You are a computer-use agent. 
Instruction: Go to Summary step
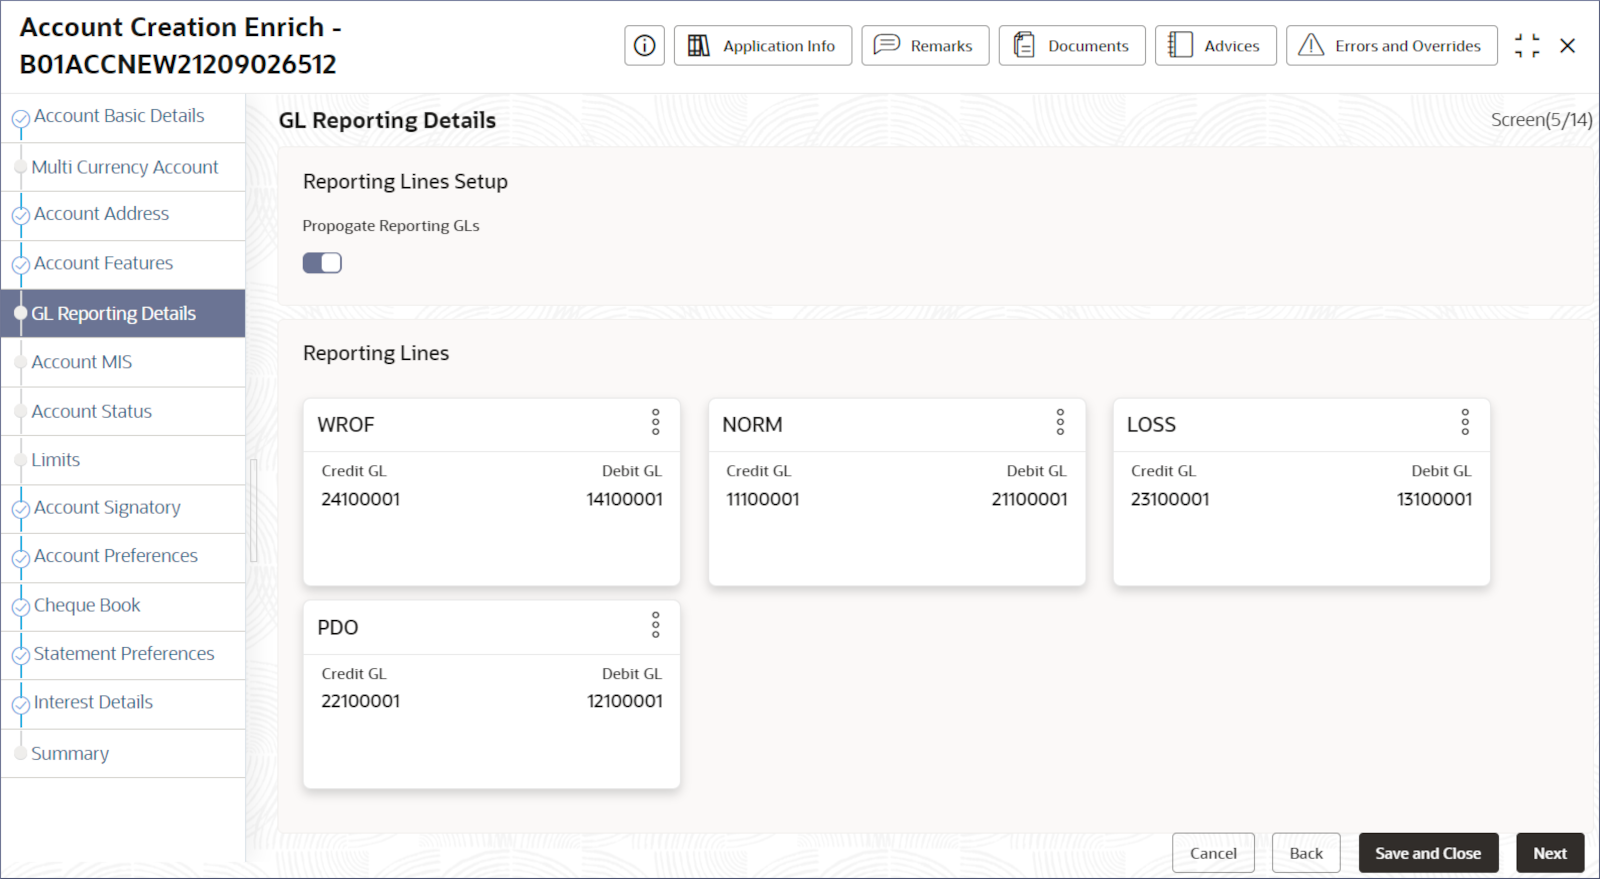pyautogui.click(x=122, y=753)
